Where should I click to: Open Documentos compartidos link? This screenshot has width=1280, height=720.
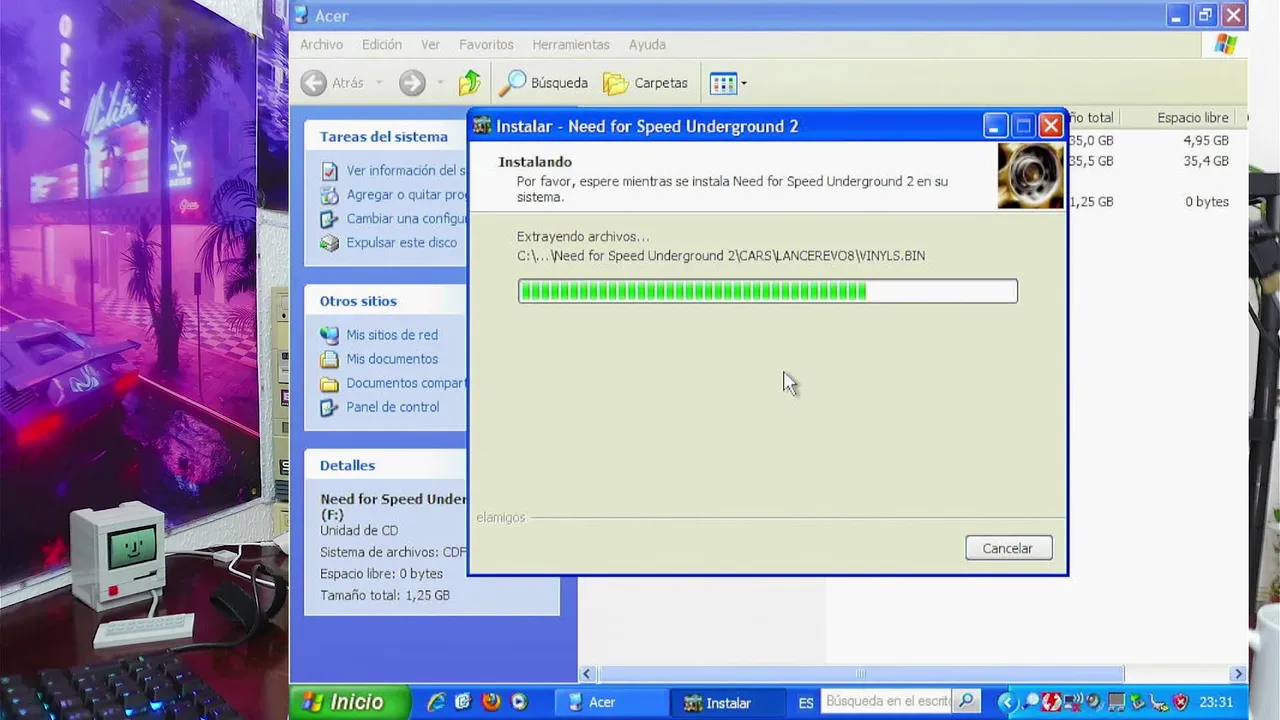click(406, 383)
